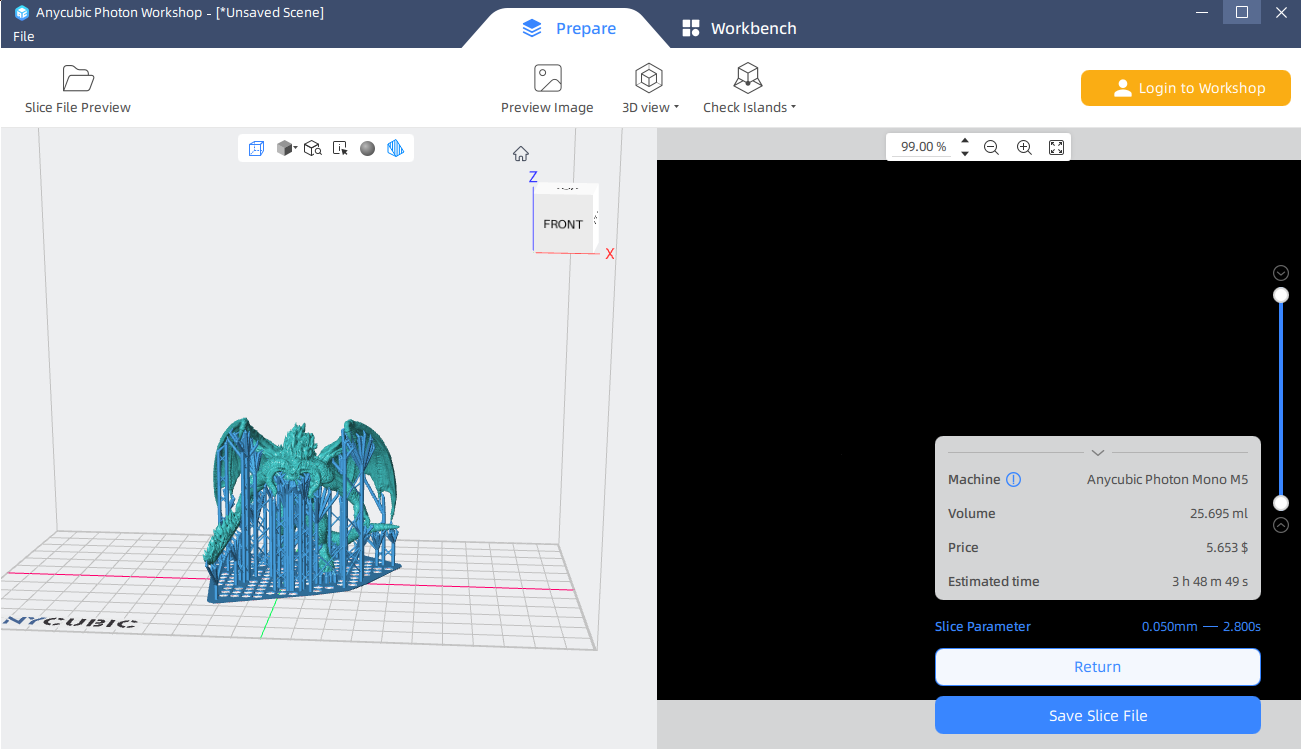Collapse the slice info panel chevron
This screenshot has width=1303, height=749.
coord(1097,452)
